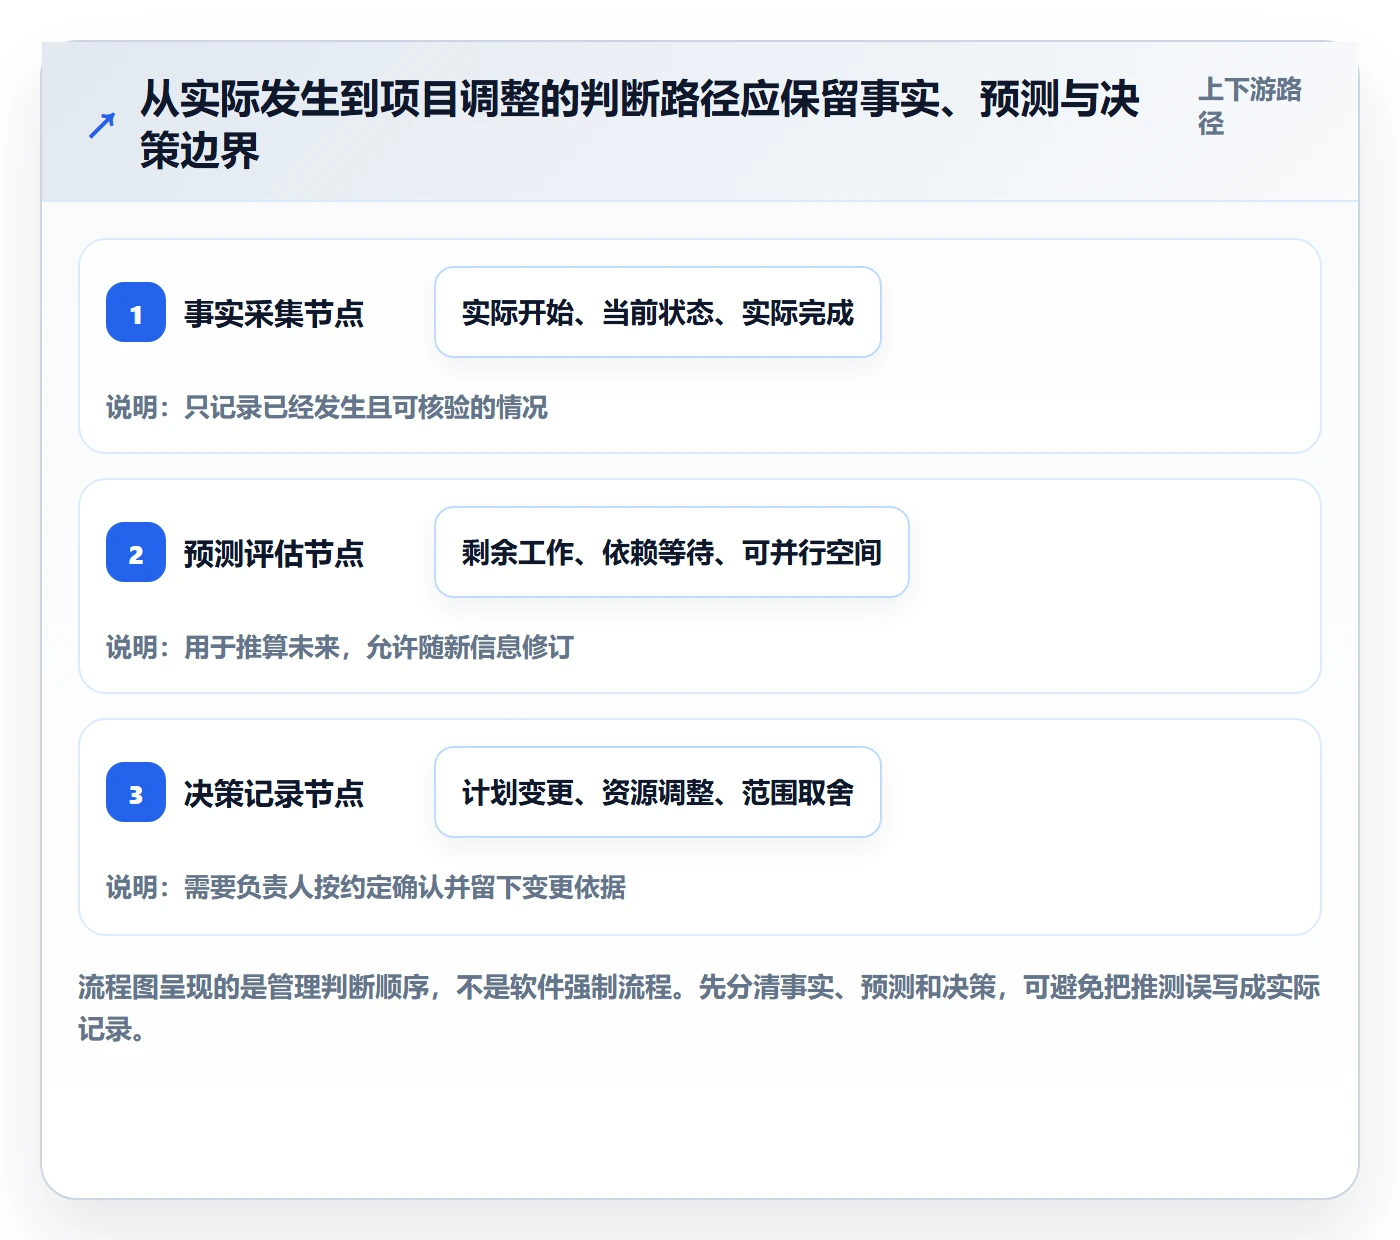Image resolution: width=1400 pixels, height=1240 pixels.
Task: Click the diagonal arrow icon beside the title
Action: pos(102,126)
